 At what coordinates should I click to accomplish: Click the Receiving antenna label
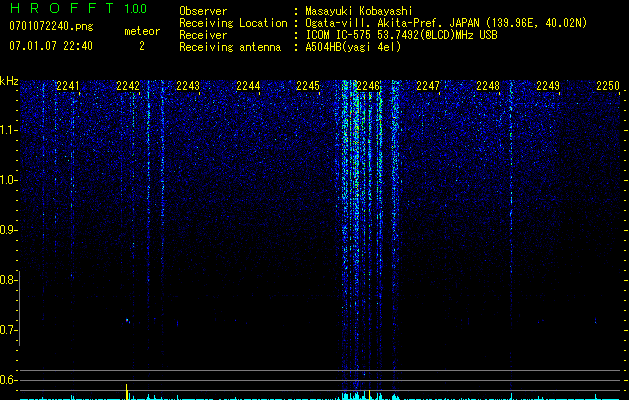click(230, 47)
